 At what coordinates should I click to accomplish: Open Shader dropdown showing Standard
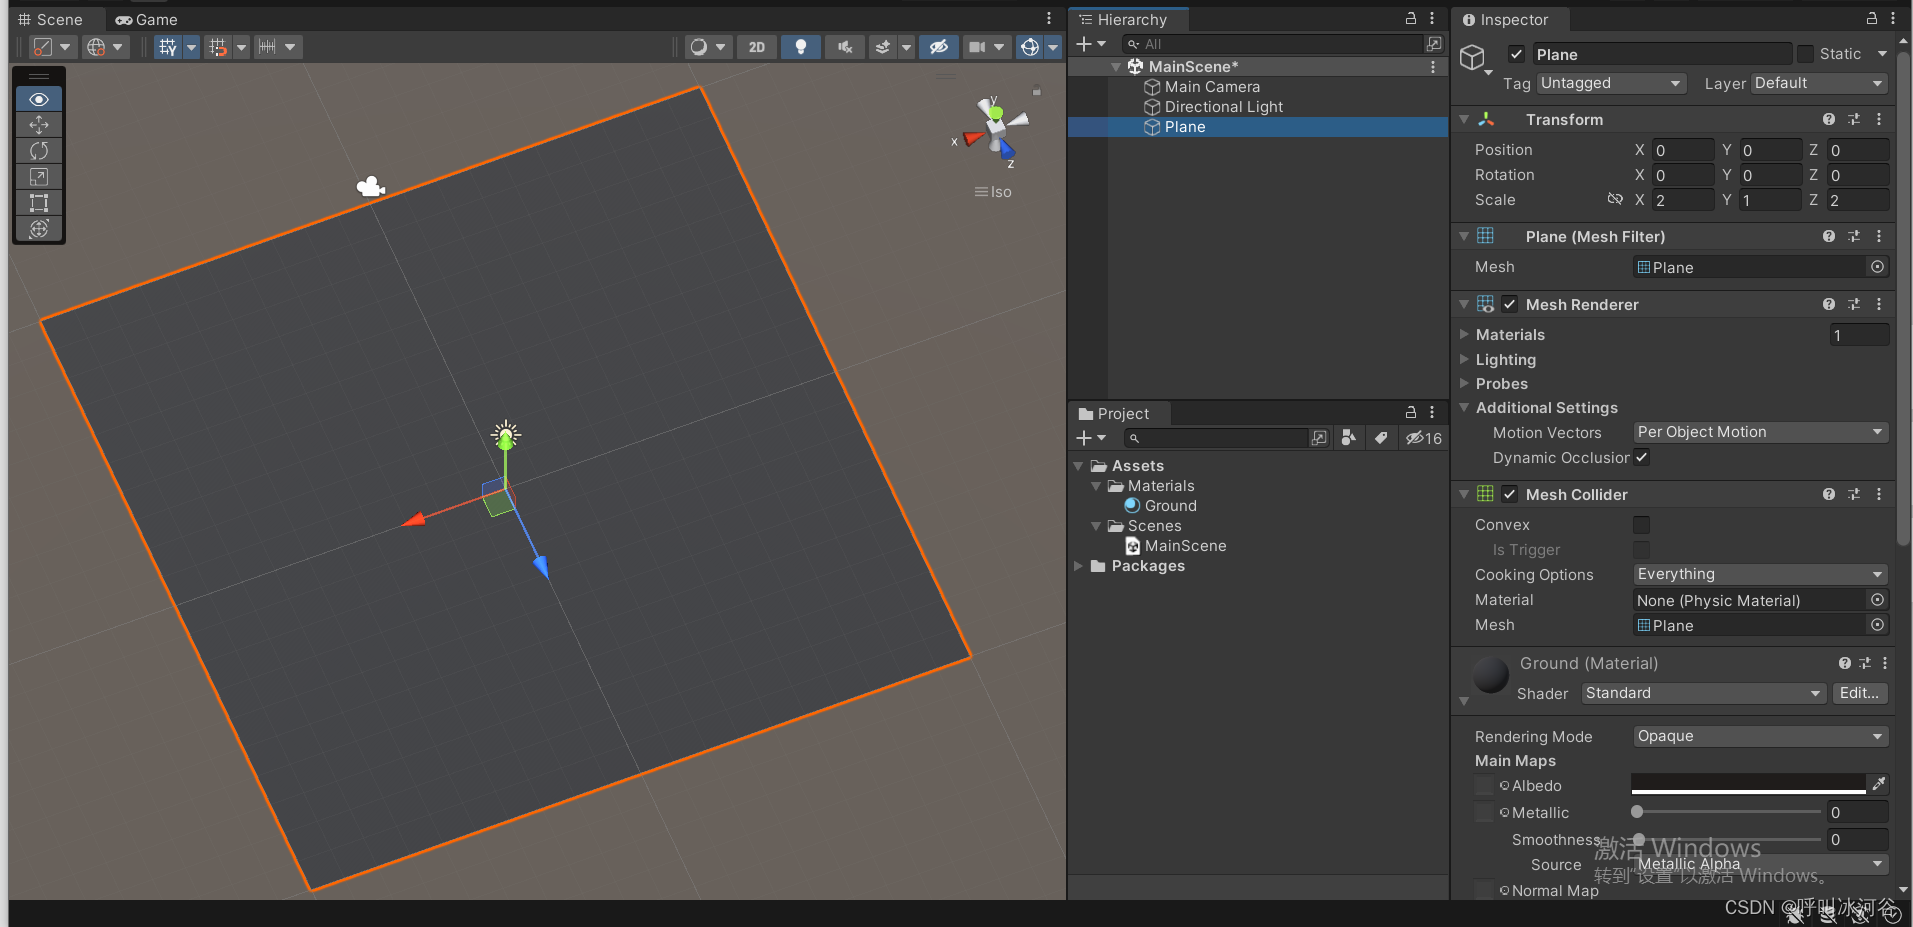click(x=1704, y=693)
